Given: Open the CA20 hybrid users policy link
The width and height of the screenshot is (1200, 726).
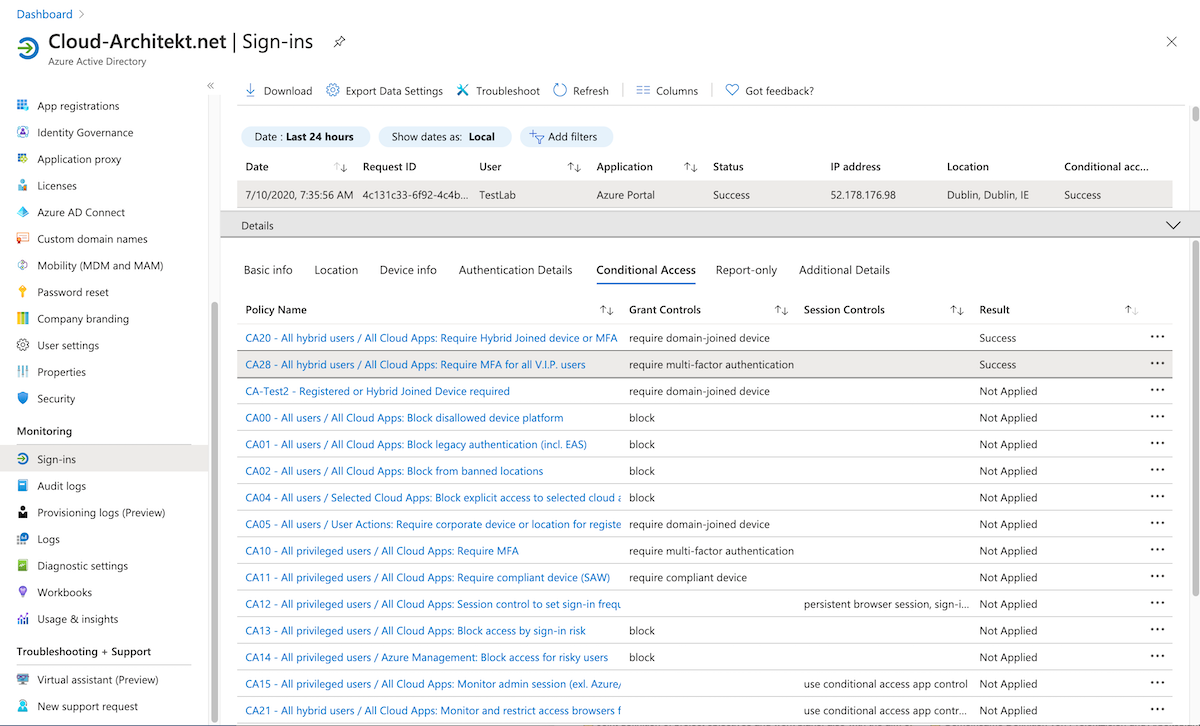Looking at the screenshot, I should click(431, 338).
